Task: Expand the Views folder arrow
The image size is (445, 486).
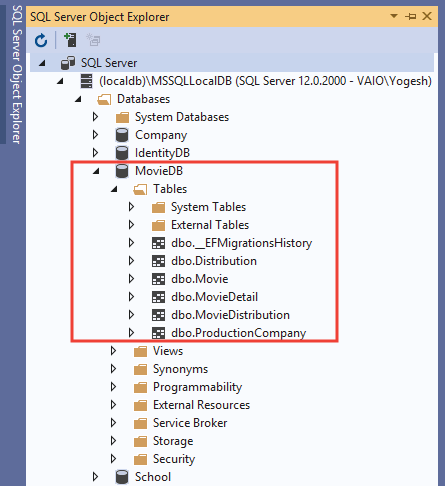Action: [x=113, y=351]
